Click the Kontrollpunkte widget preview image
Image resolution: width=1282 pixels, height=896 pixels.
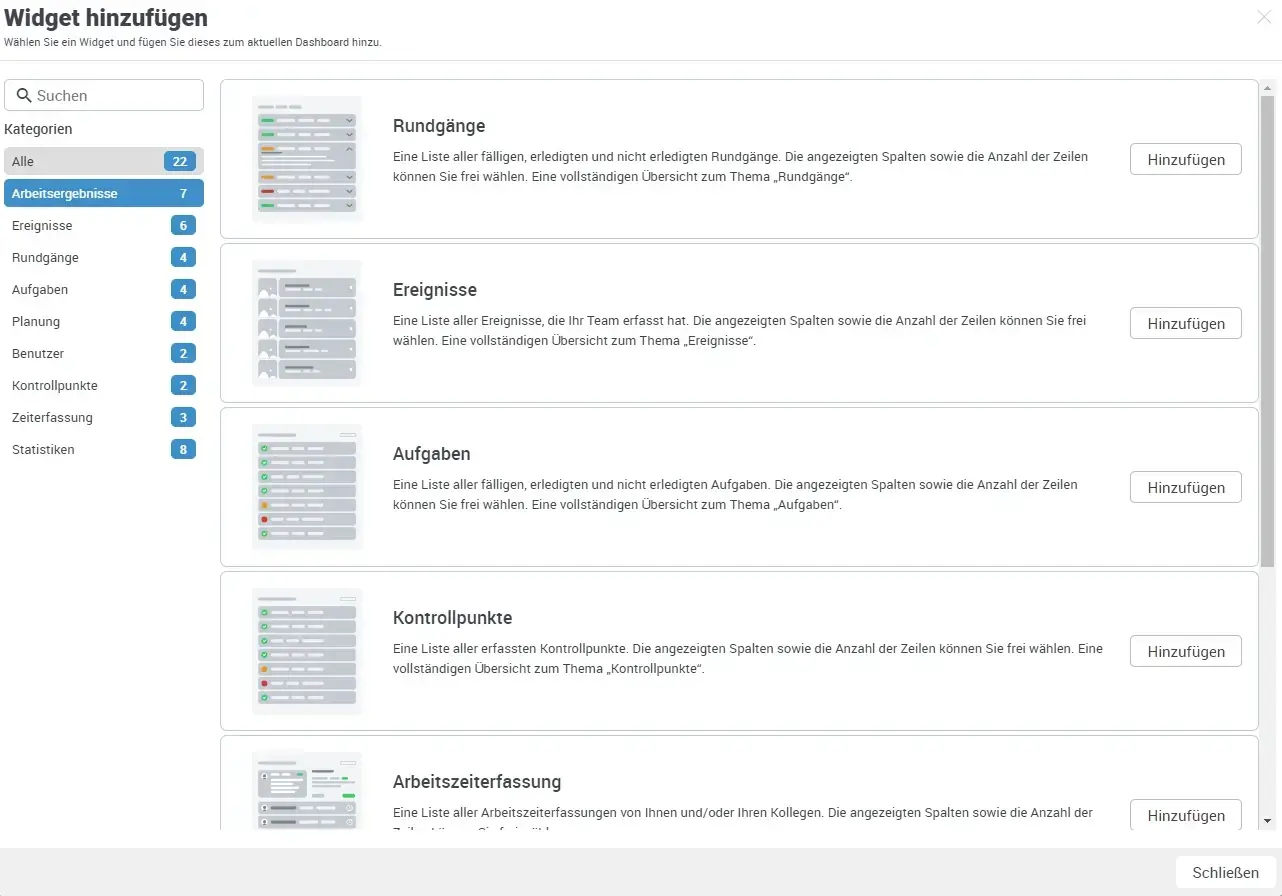point(307,650)
